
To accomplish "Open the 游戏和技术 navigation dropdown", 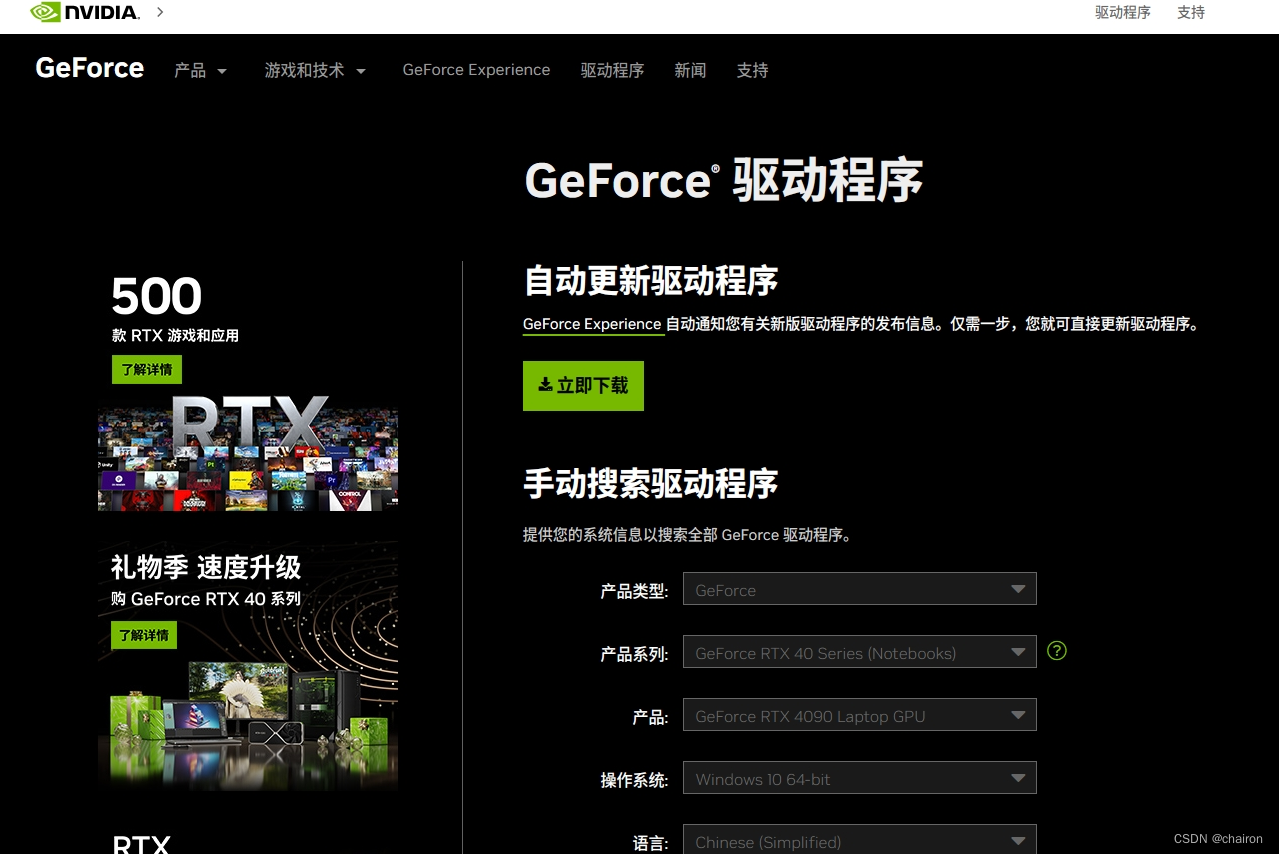I will 315,70.
